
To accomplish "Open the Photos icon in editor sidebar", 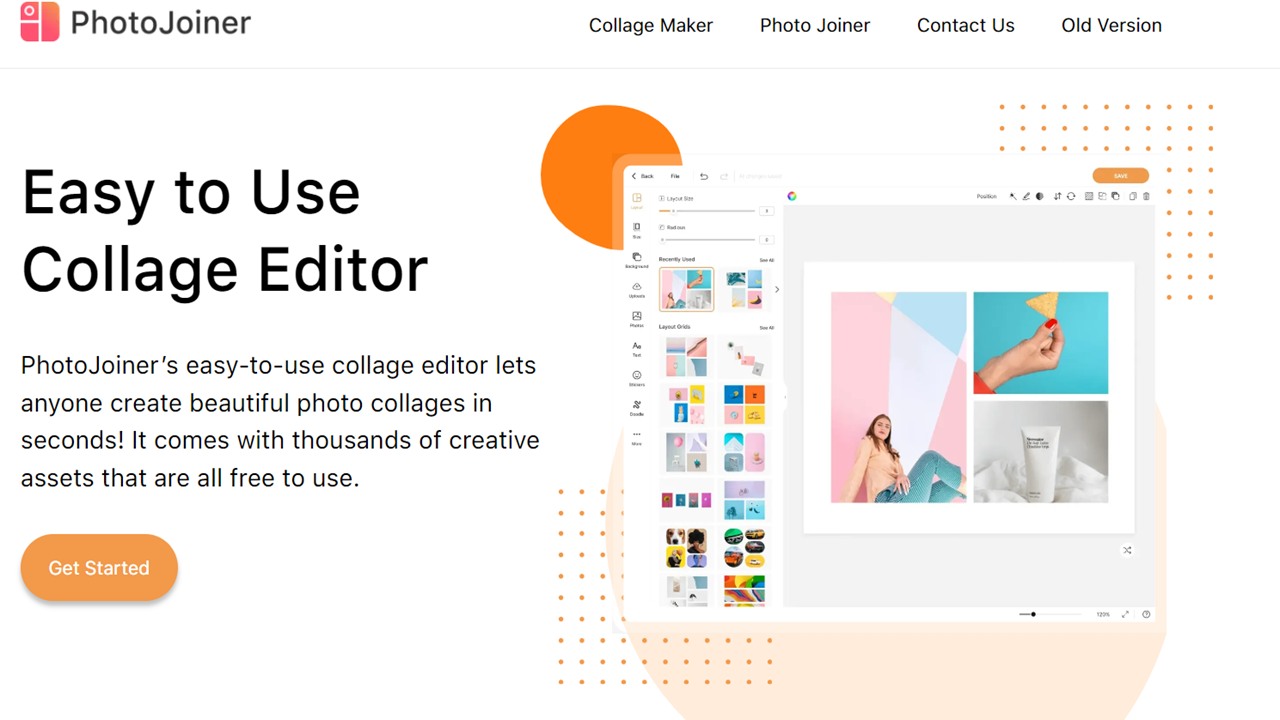I will [x=637, y=316].
